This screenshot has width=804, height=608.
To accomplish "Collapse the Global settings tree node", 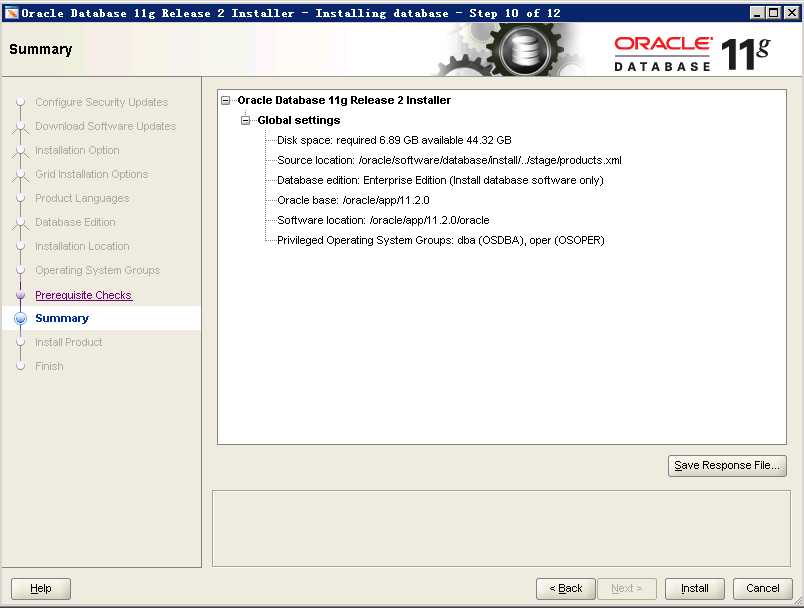I will pyautogui.click(x=246, y=120).
